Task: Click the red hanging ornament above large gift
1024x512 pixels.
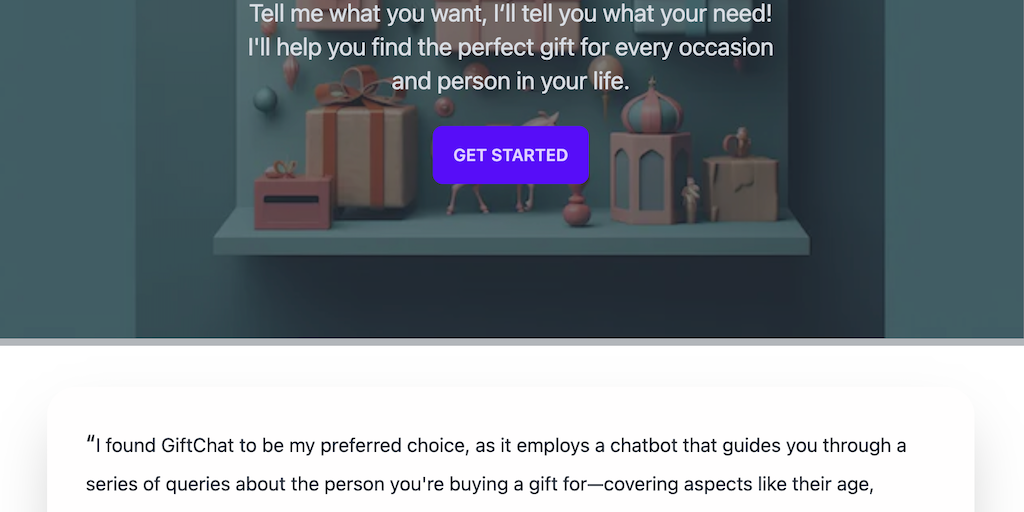Action: [x=291, y=68]
